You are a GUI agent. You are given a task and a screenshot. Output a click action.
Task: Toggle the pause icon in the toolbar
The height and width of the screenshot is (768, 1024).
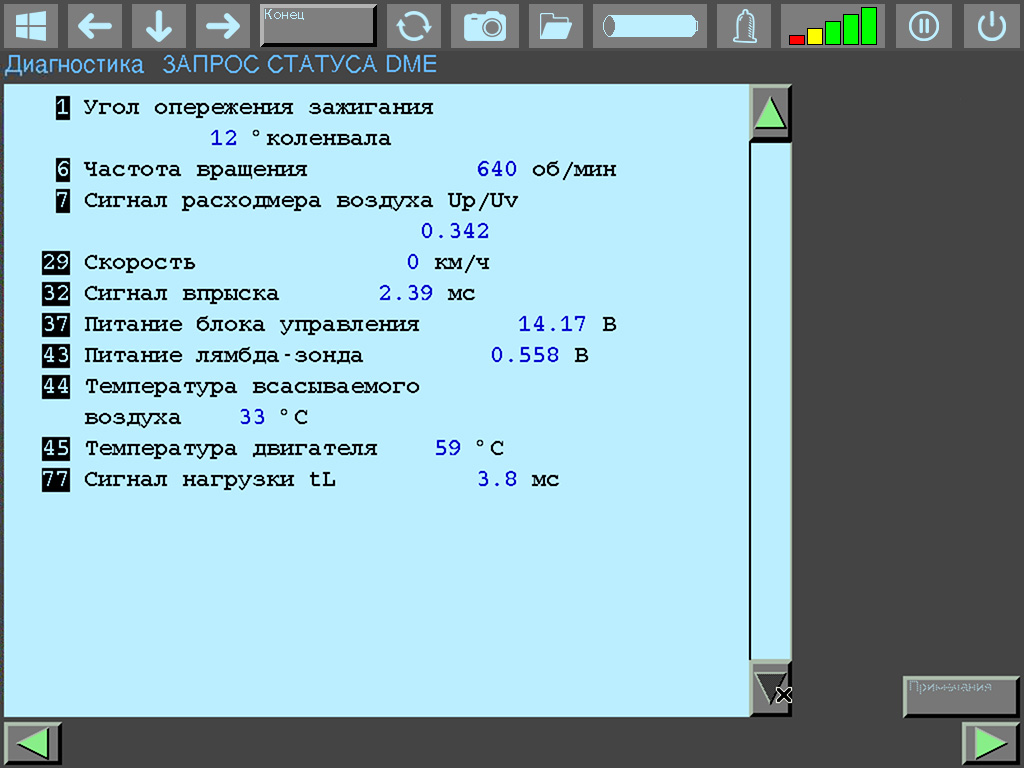(923, 26)
